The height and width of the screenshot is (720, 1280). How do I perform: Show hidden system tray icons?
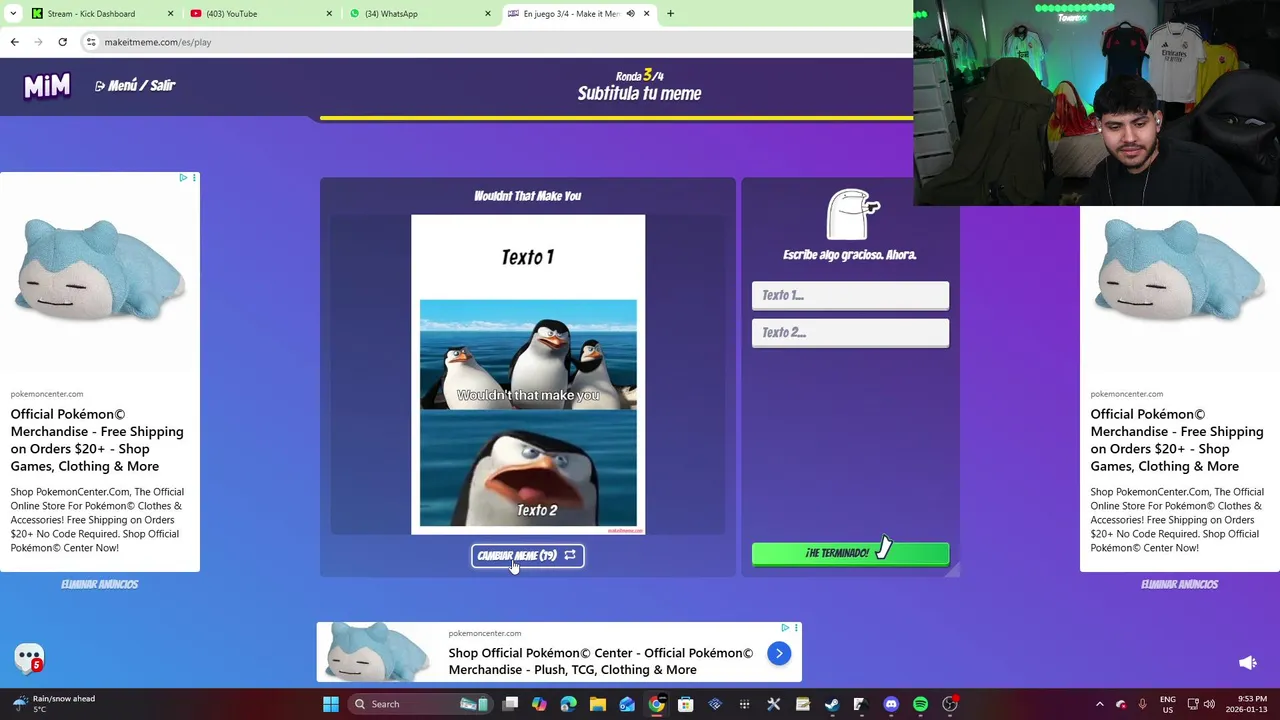1099,704
